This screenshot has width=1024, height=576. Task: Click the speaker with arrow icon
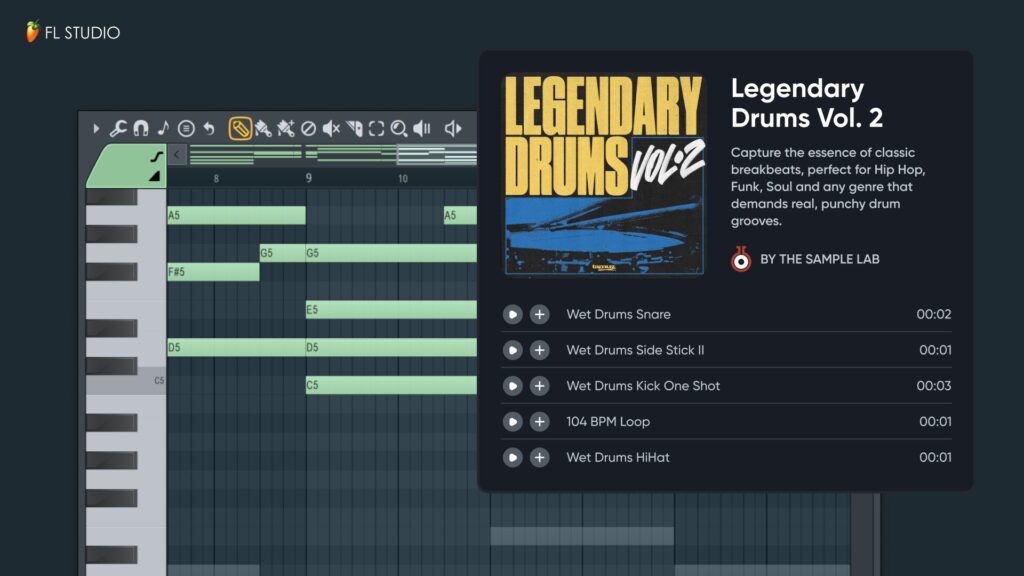pyautogui.click(x=453, y=129)
